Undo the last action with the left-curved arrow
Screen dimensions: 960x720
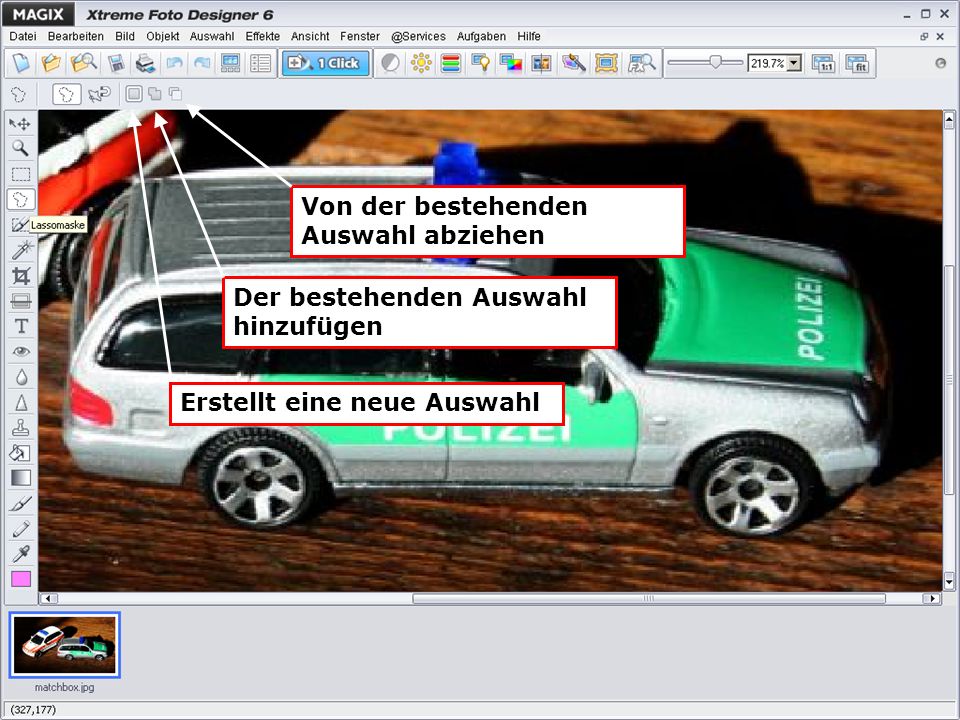click(x=174, y=63)
